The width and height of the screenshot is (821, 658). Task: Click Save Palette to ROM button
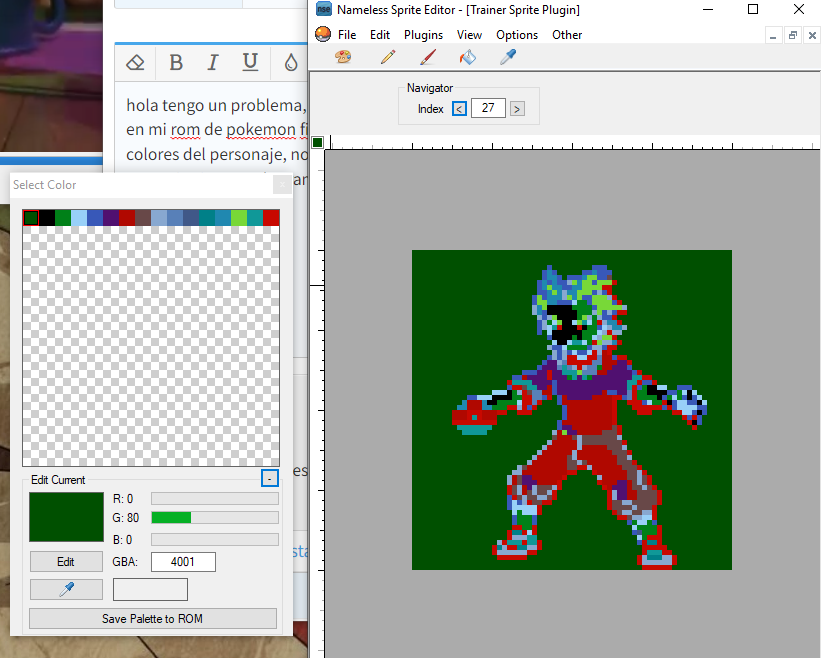click(x=152, y=619)
